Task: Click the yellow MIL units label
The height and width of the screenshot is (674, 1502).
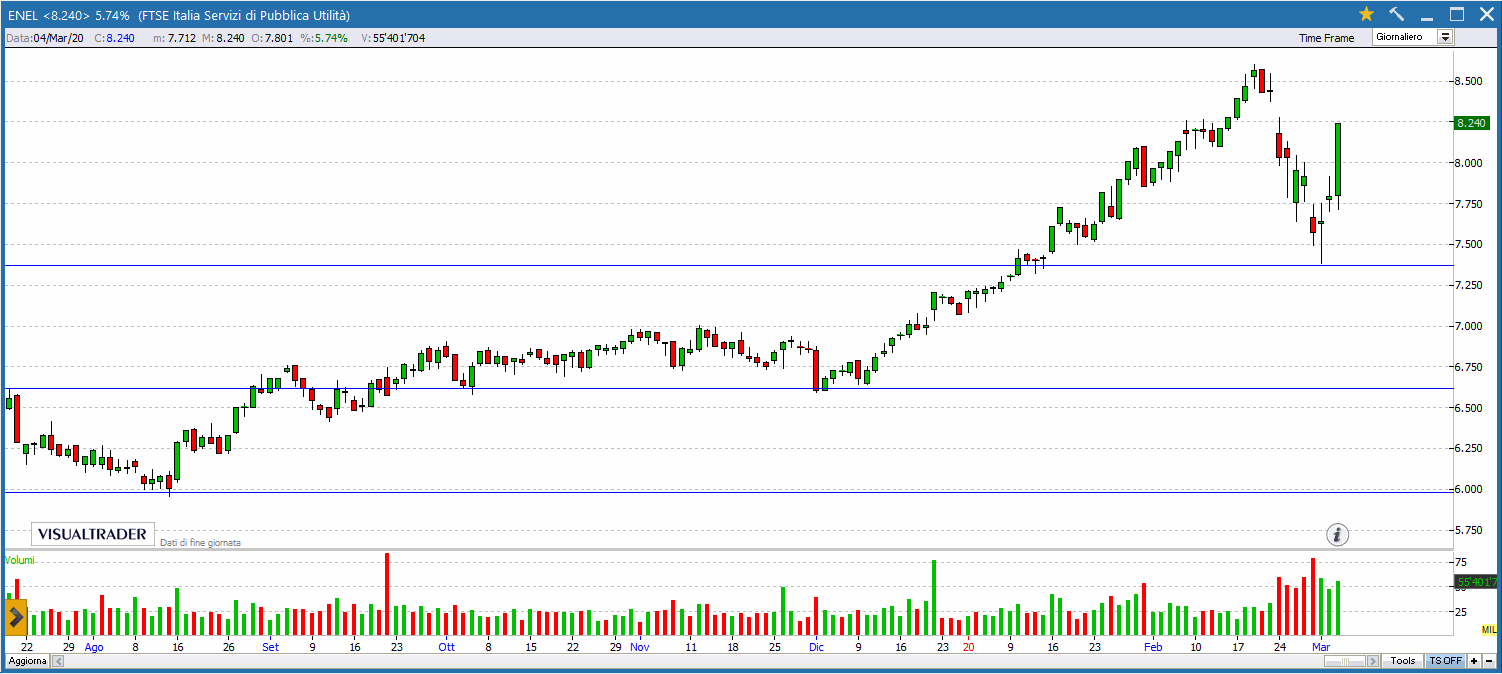Action: pyautogui.click(x=1489, y=629)
